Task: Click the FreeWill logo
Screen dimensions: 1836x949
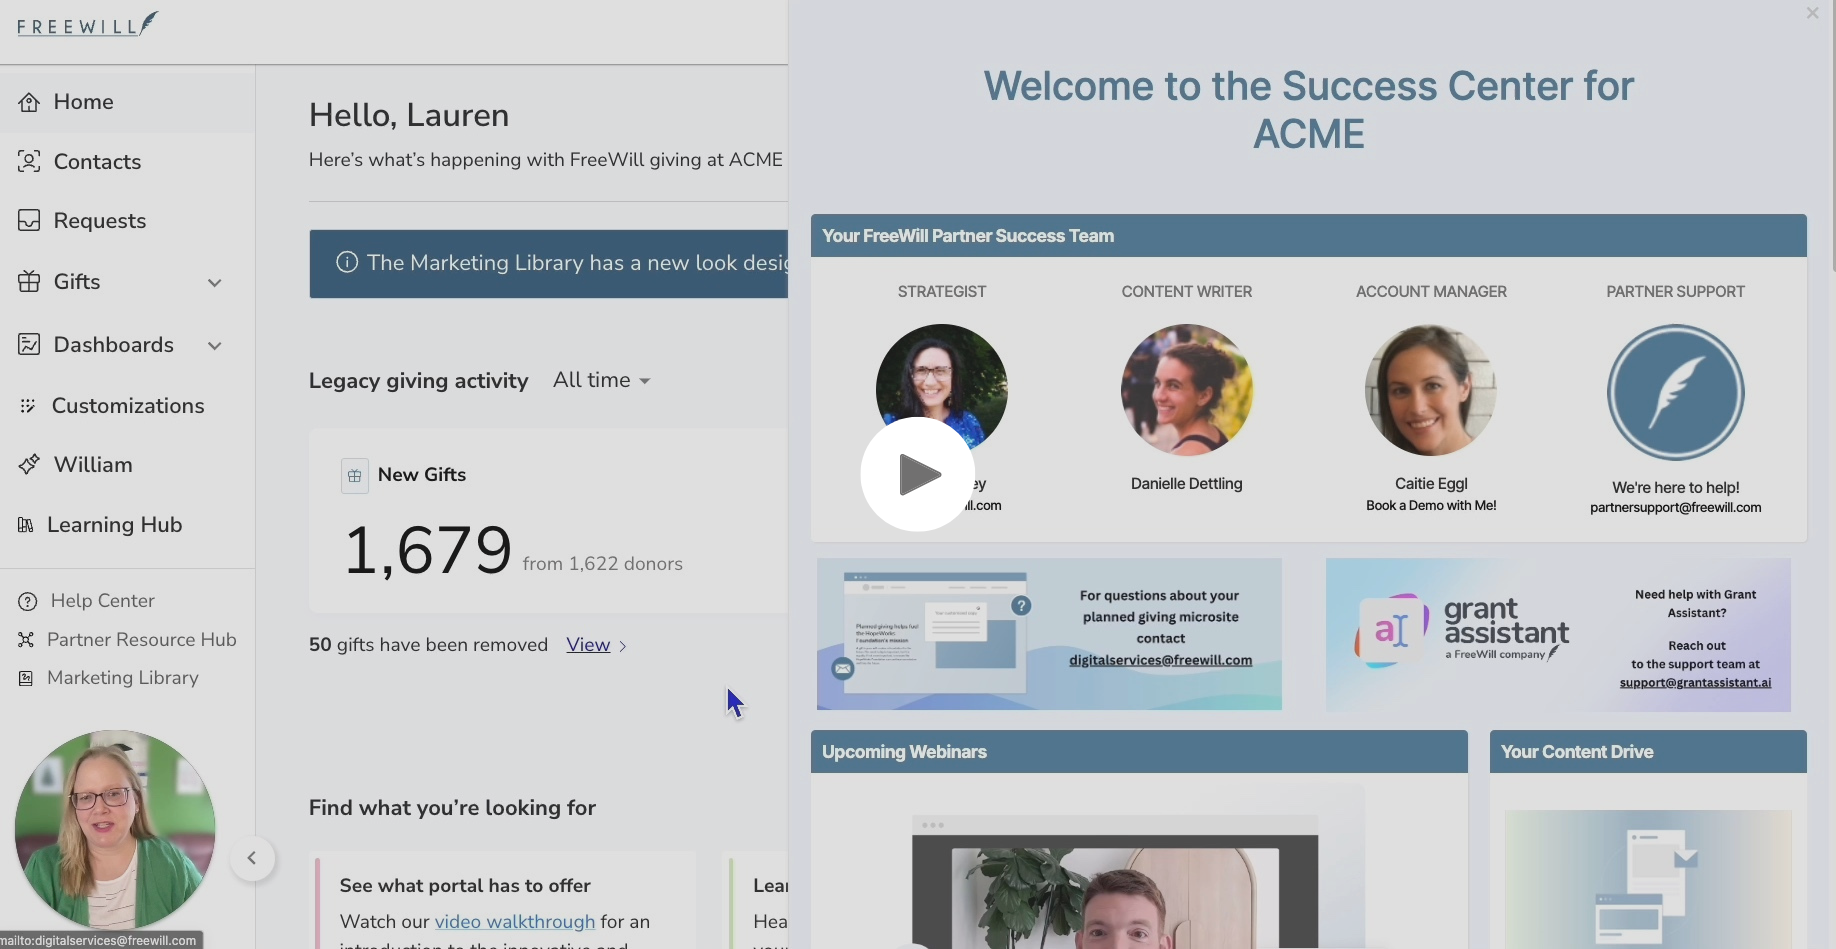Action: pos(87,24)
